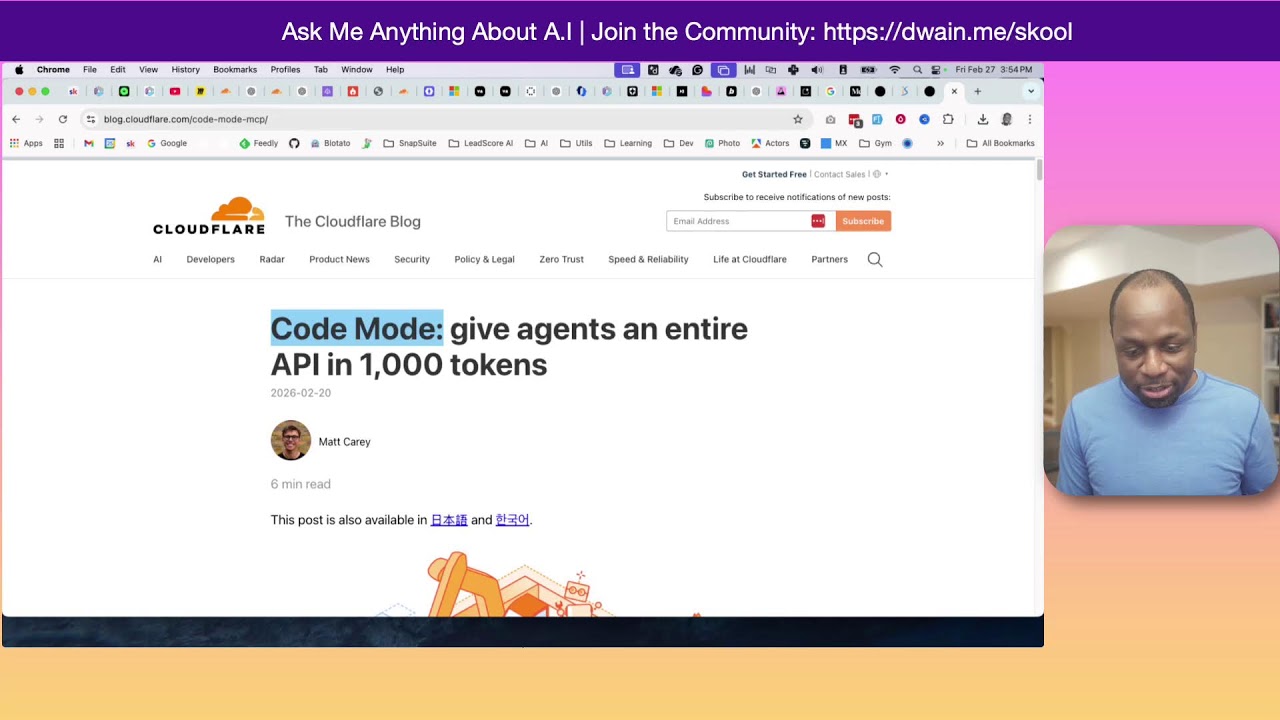1280x720 pixels.
Task: Open the Profiles menu
Action: point(285,70)
